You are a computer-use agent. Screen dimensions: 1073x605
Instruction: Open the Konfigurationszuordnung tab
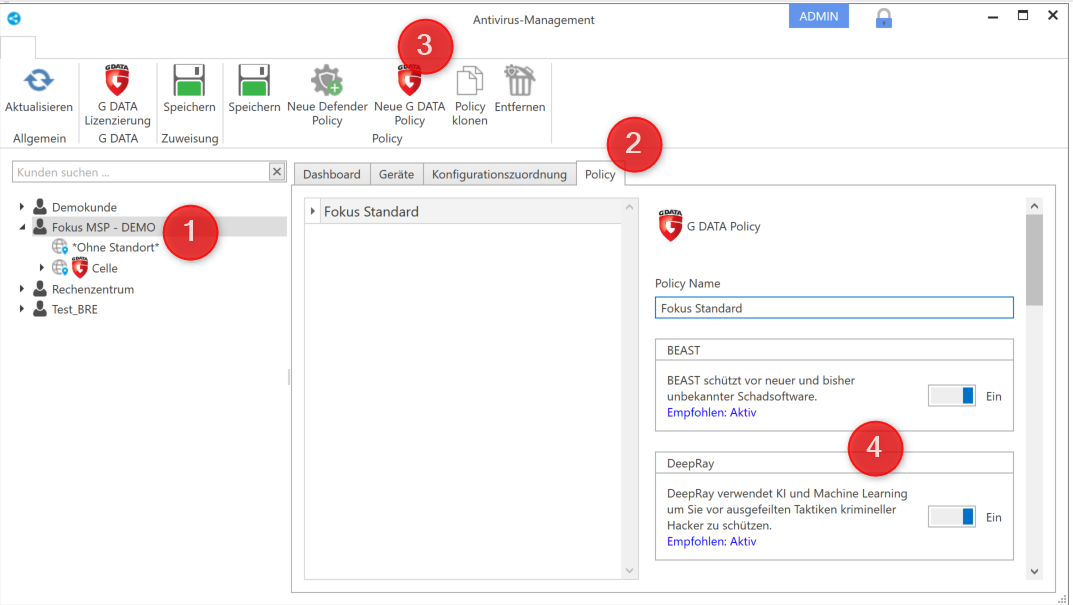click(499, 174)
